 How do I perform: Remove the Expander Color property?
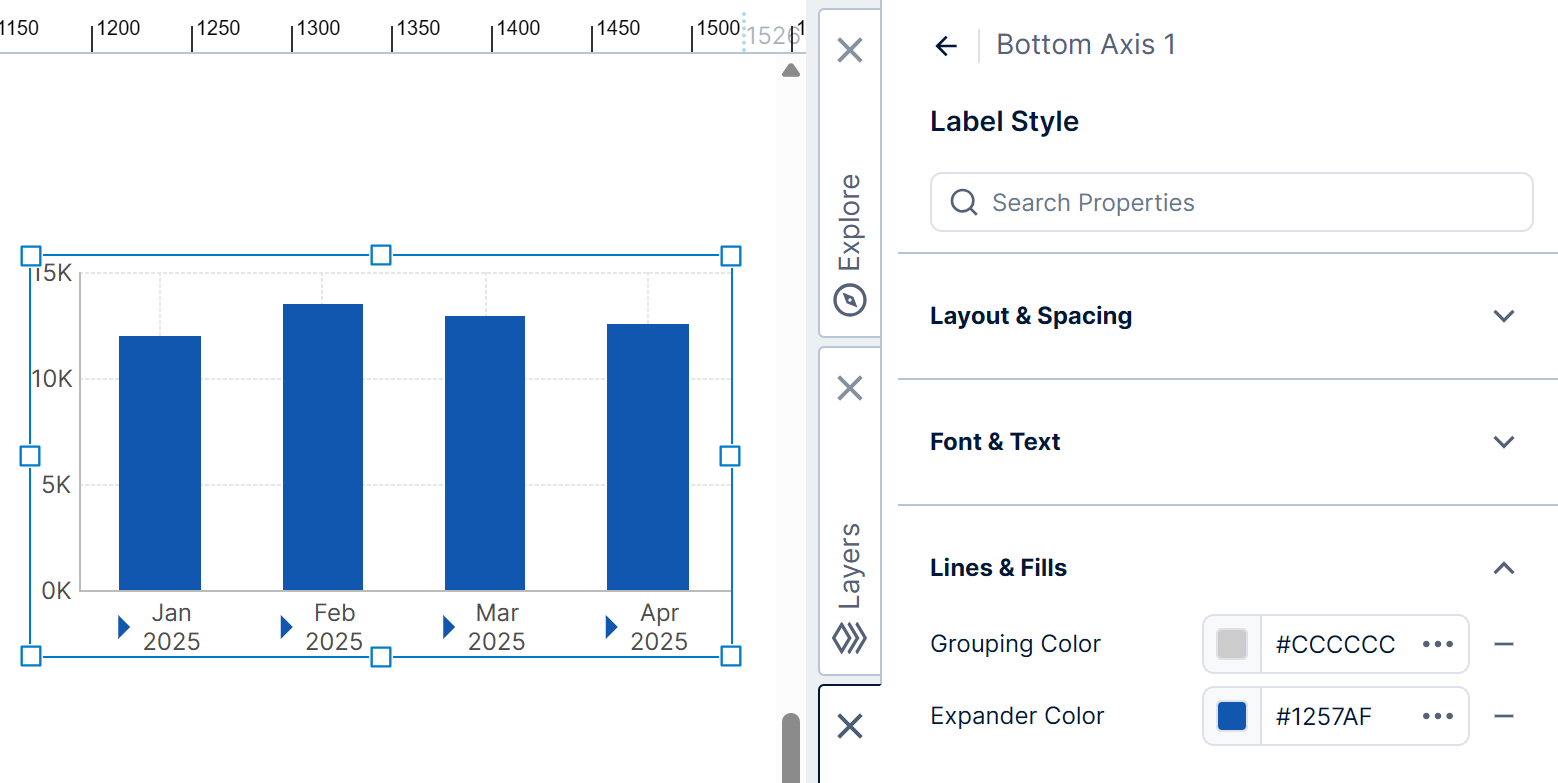pyautogui.click(x=1502, y=716)
